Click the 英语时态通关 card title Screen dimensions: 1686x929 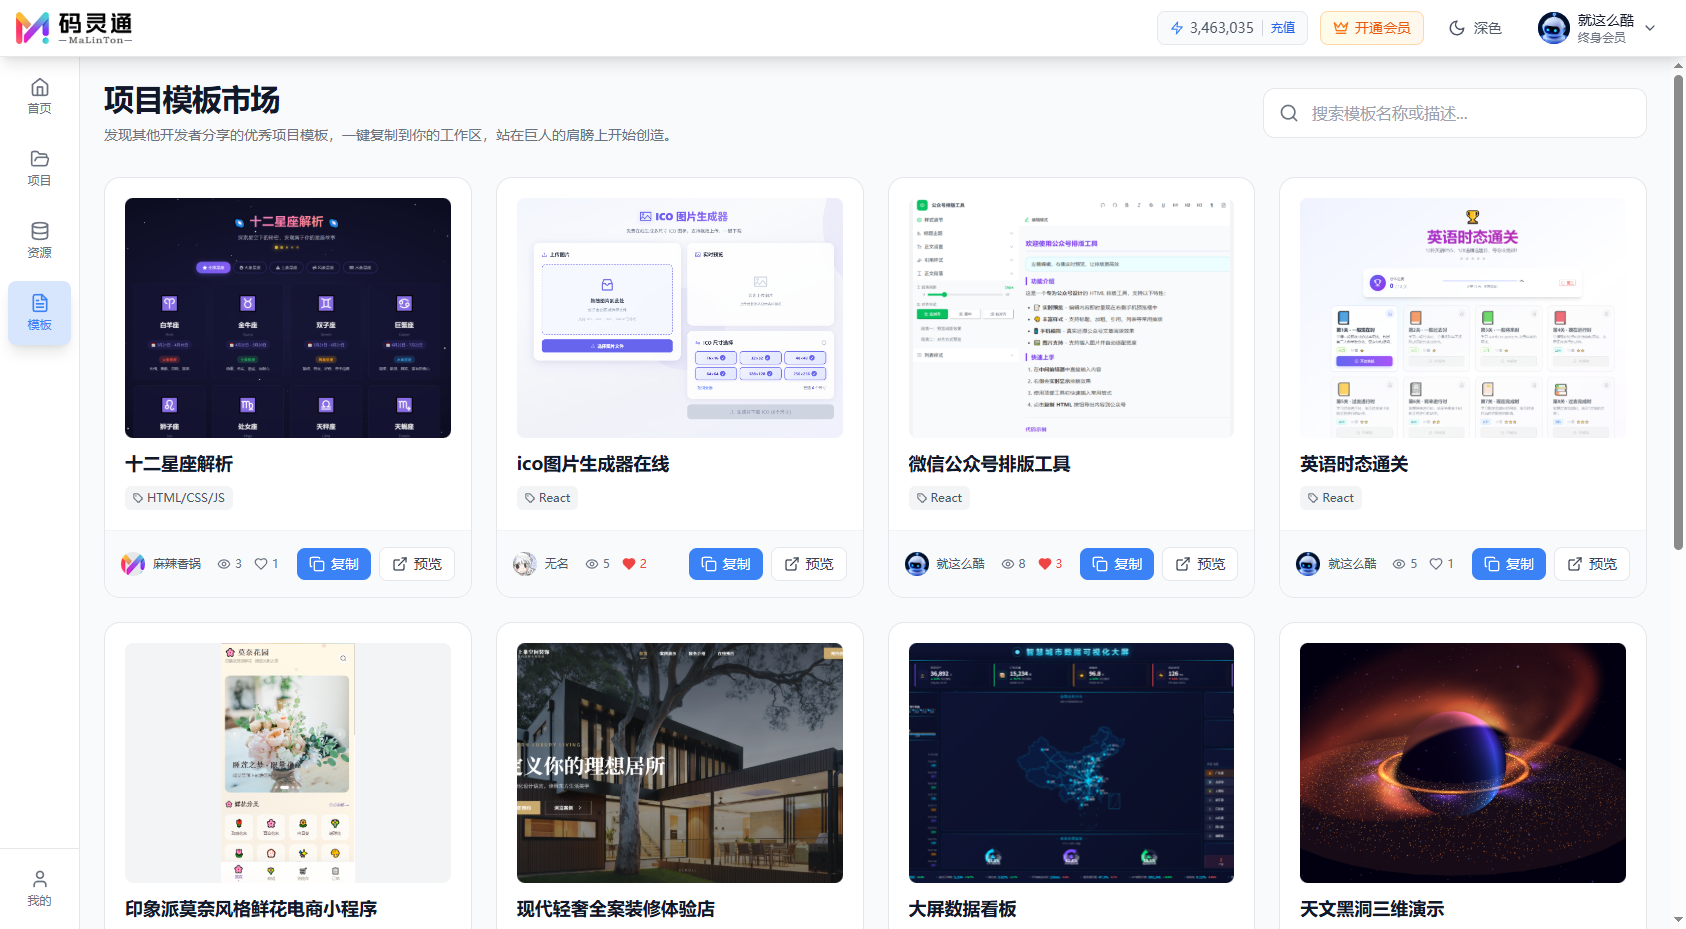[1354, 464]
